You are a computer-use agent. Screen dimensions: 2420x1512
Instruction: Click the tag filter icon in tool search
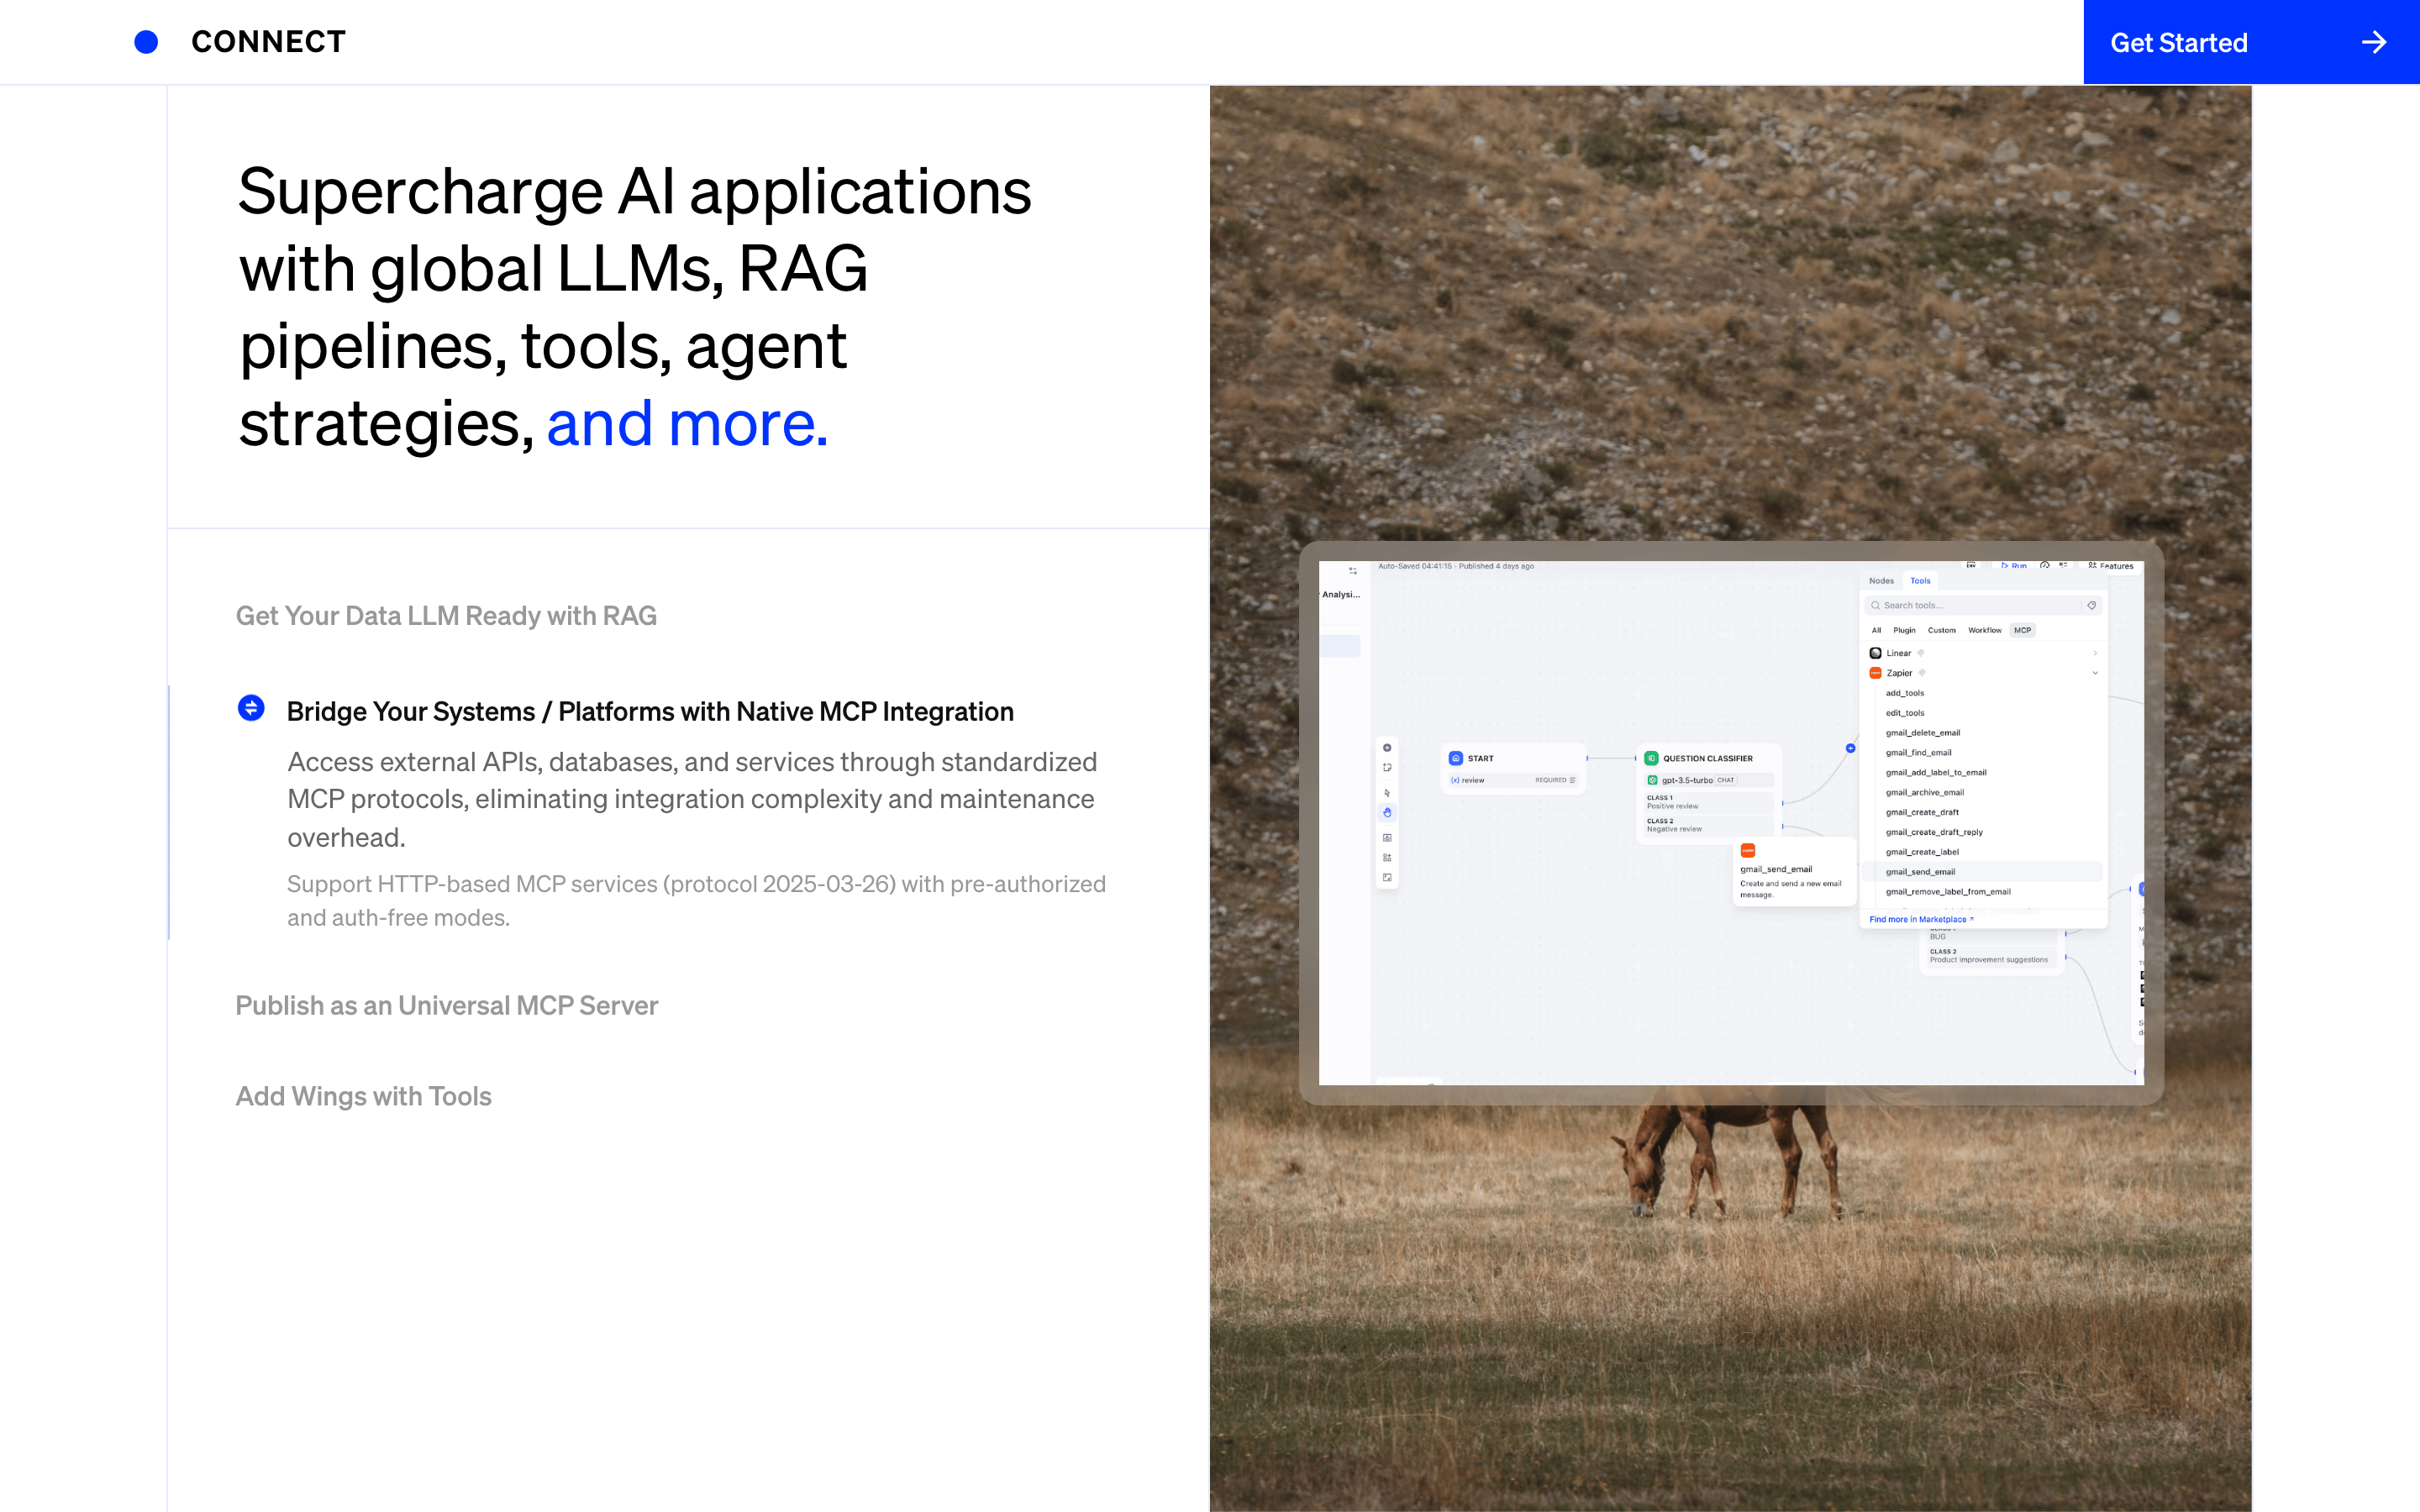(2091, 605)
